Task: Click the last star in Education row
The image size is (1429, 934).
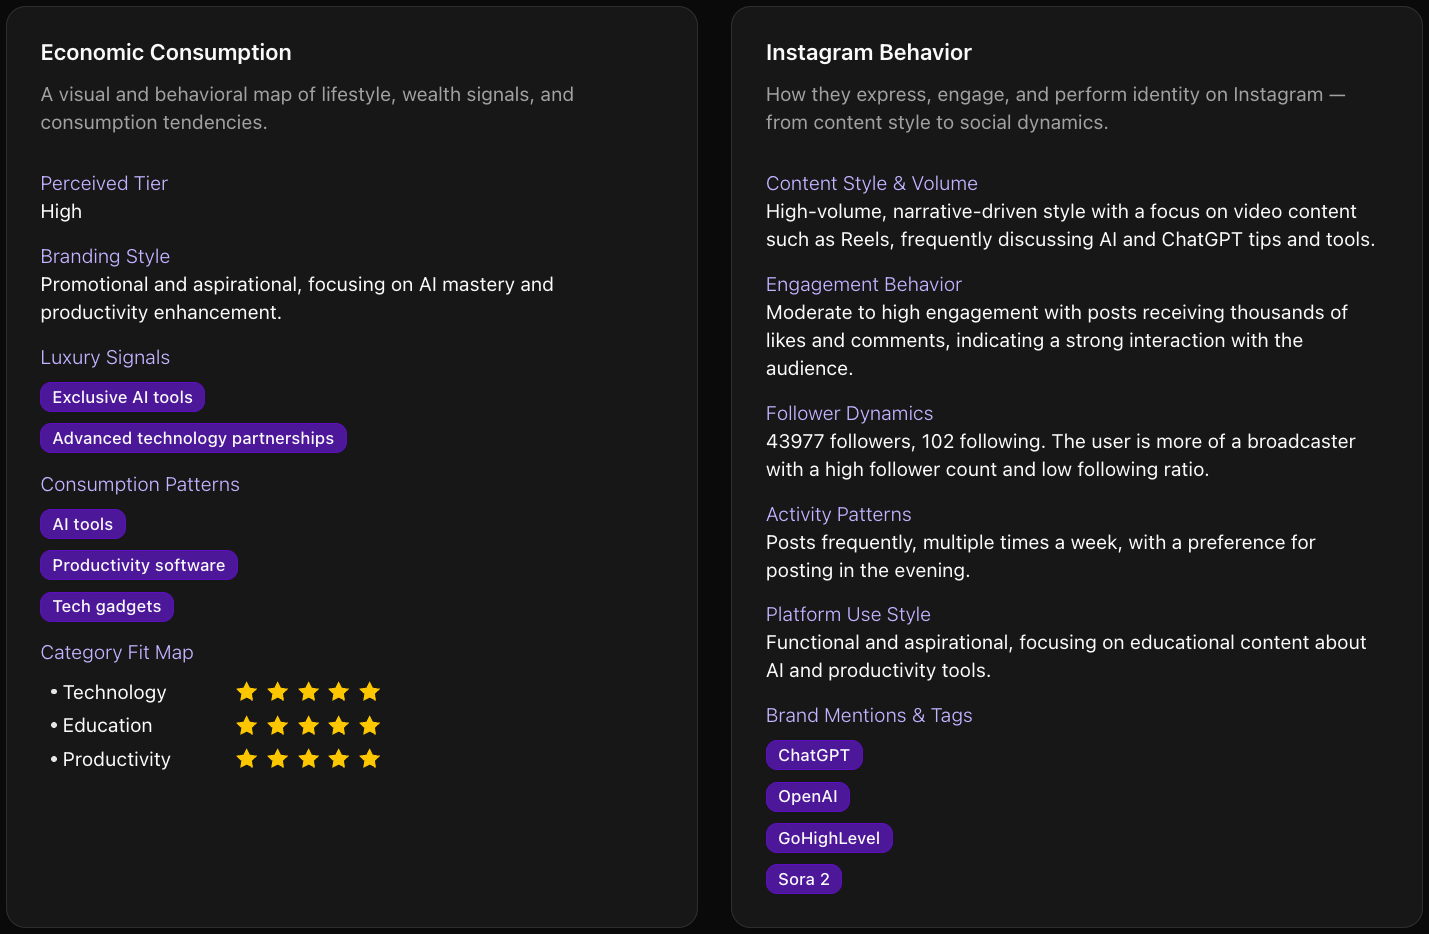Action: pos(370,726)
